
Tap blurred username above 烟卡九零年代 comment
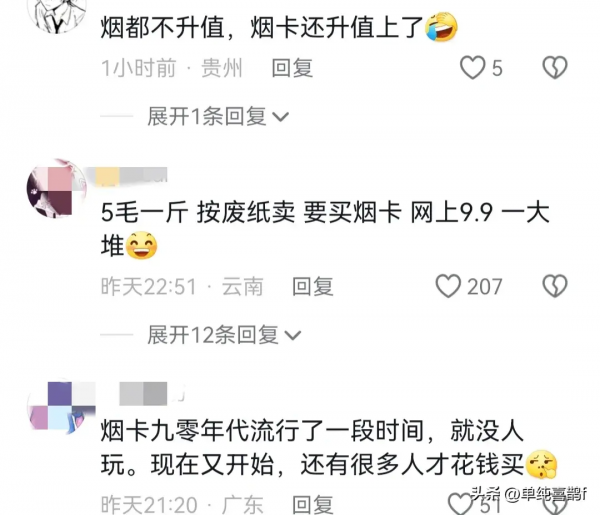pos(151,394)
